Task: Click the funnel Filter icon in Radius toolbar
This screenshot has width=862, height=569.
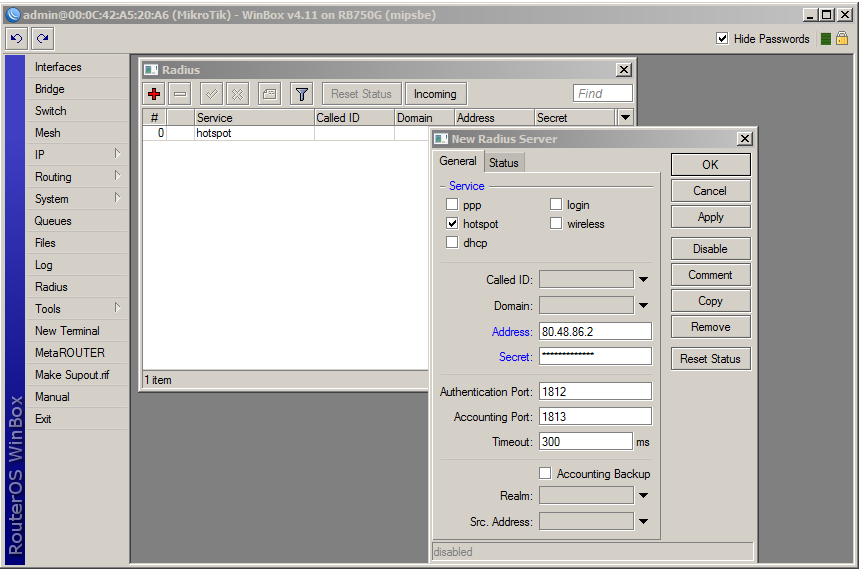Action: [301, 94]
